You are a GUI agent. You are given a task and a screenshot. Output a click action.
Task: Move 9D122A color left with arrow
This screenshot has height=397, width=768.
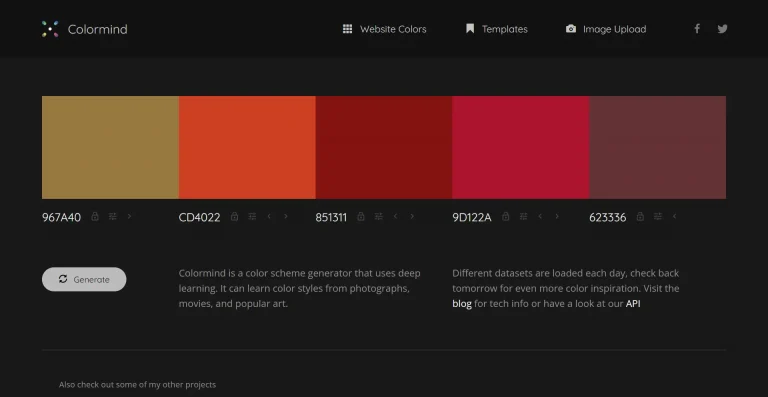point(540,216)
